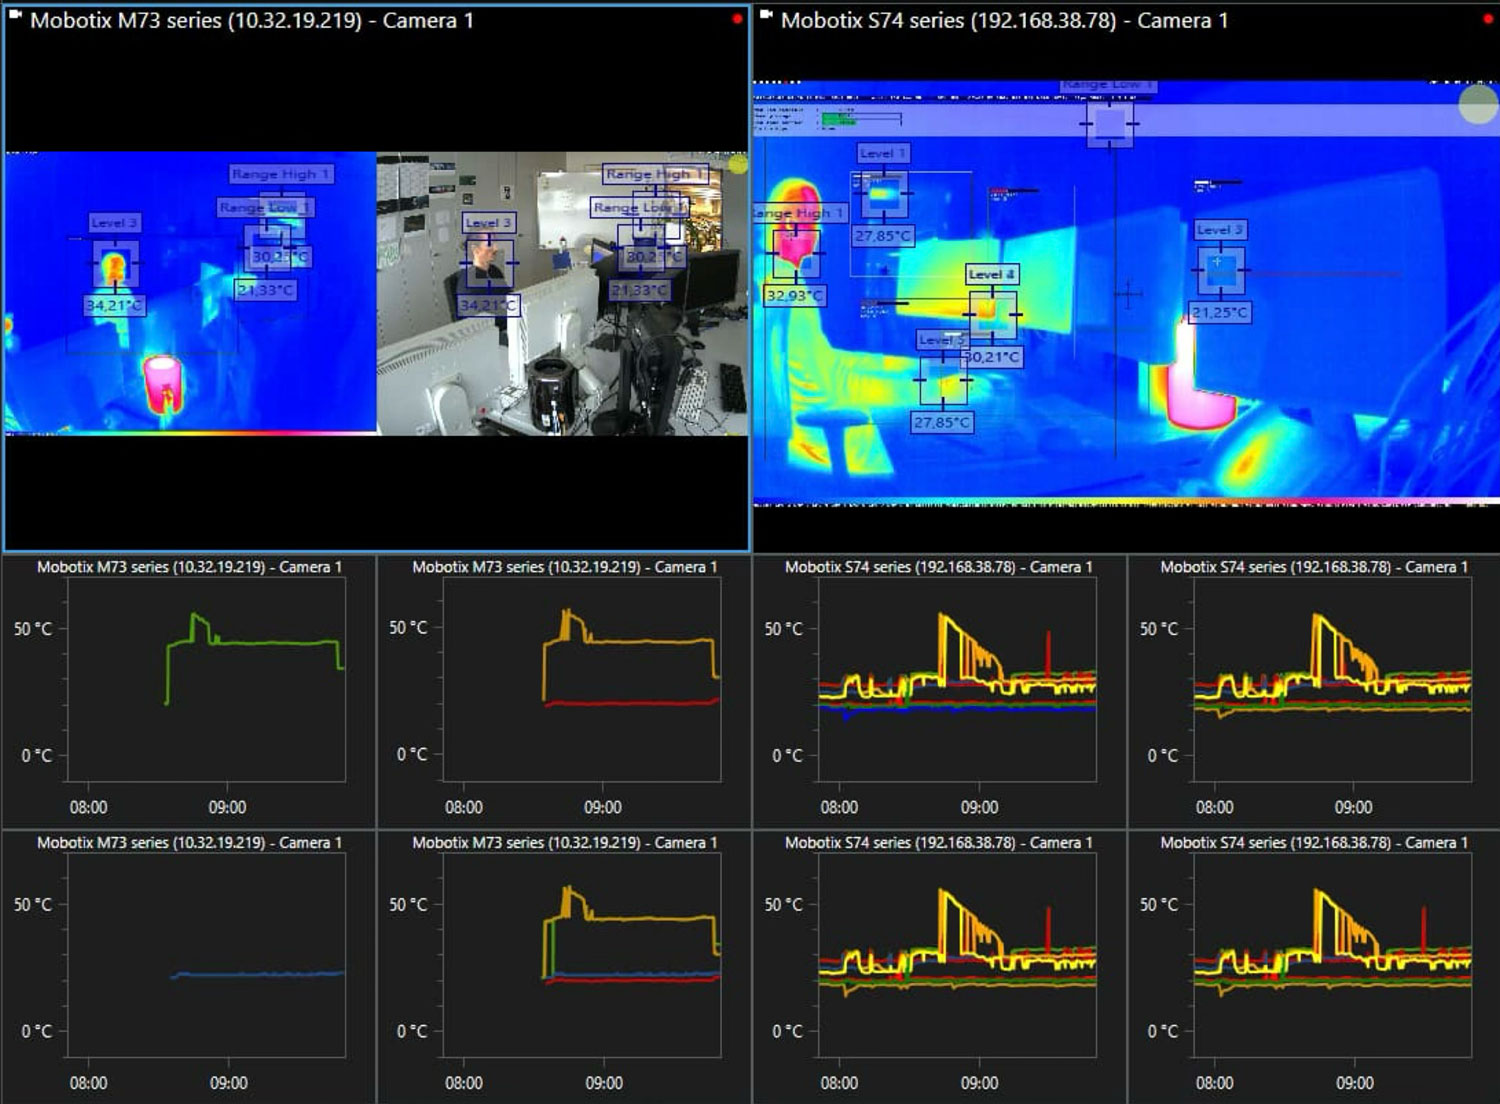This screenshot has width=1500, height=1104.
Task: Select the Mobotix M73 live view title bar
Action: (250, 20)
